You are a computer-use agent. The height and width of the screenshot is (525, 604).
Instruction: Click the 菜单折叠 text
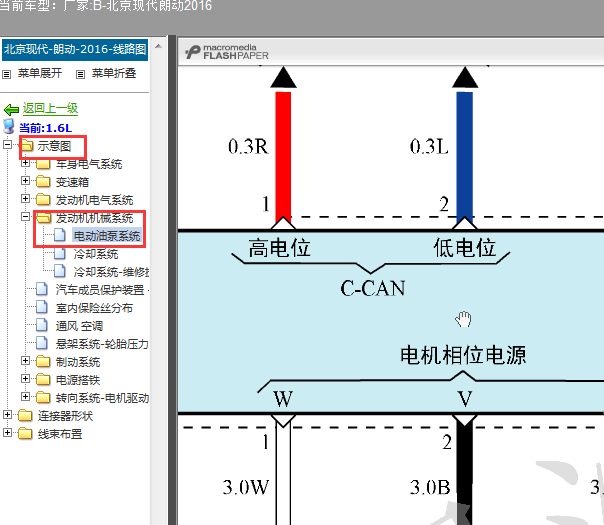[x=114, y=73]
